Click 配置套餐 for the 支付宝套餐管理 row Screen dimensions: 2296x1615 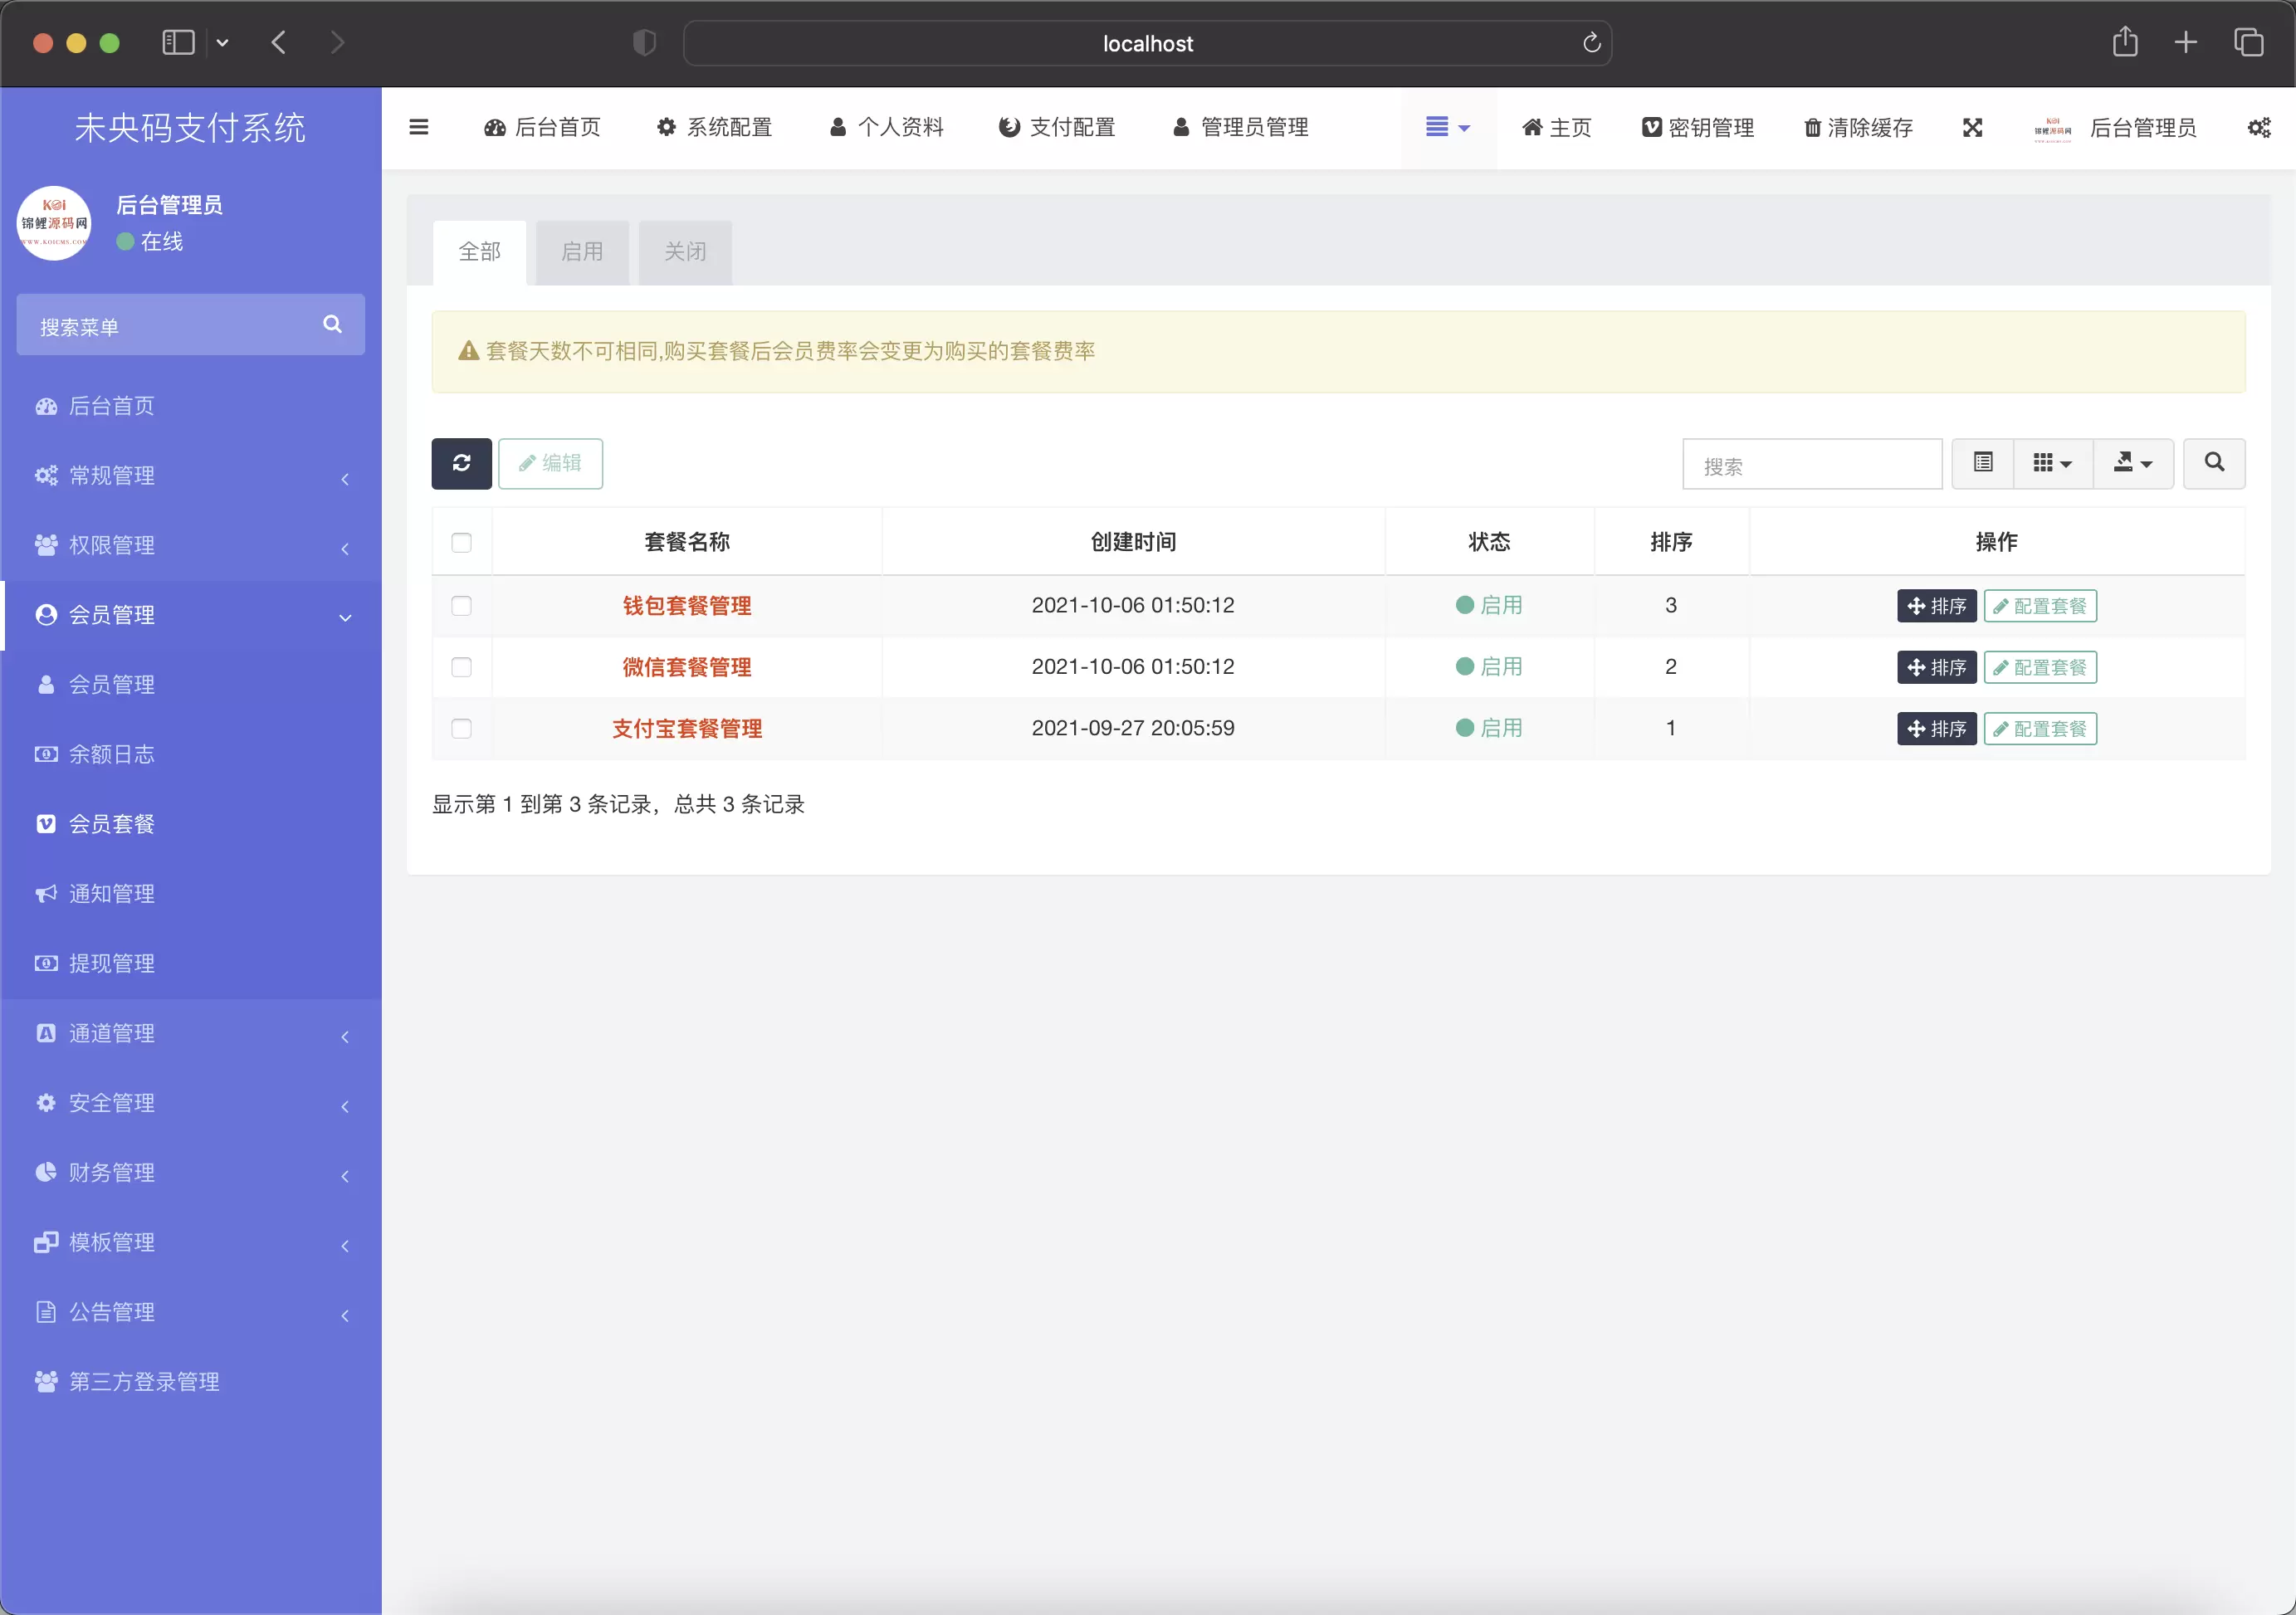2040,729
